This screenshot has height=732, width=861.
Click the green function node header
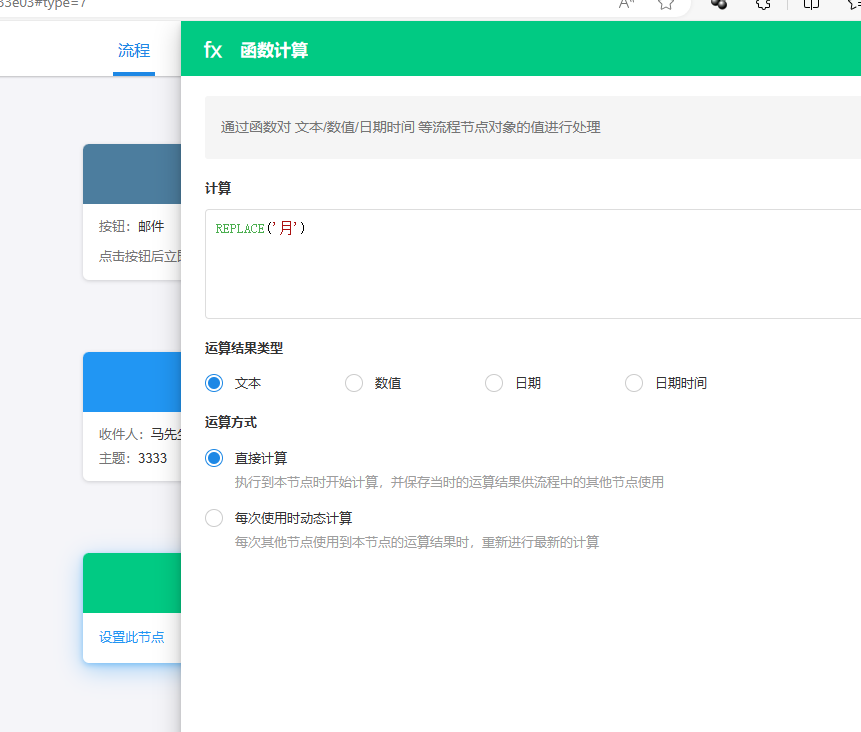click(x=132, y=583)
